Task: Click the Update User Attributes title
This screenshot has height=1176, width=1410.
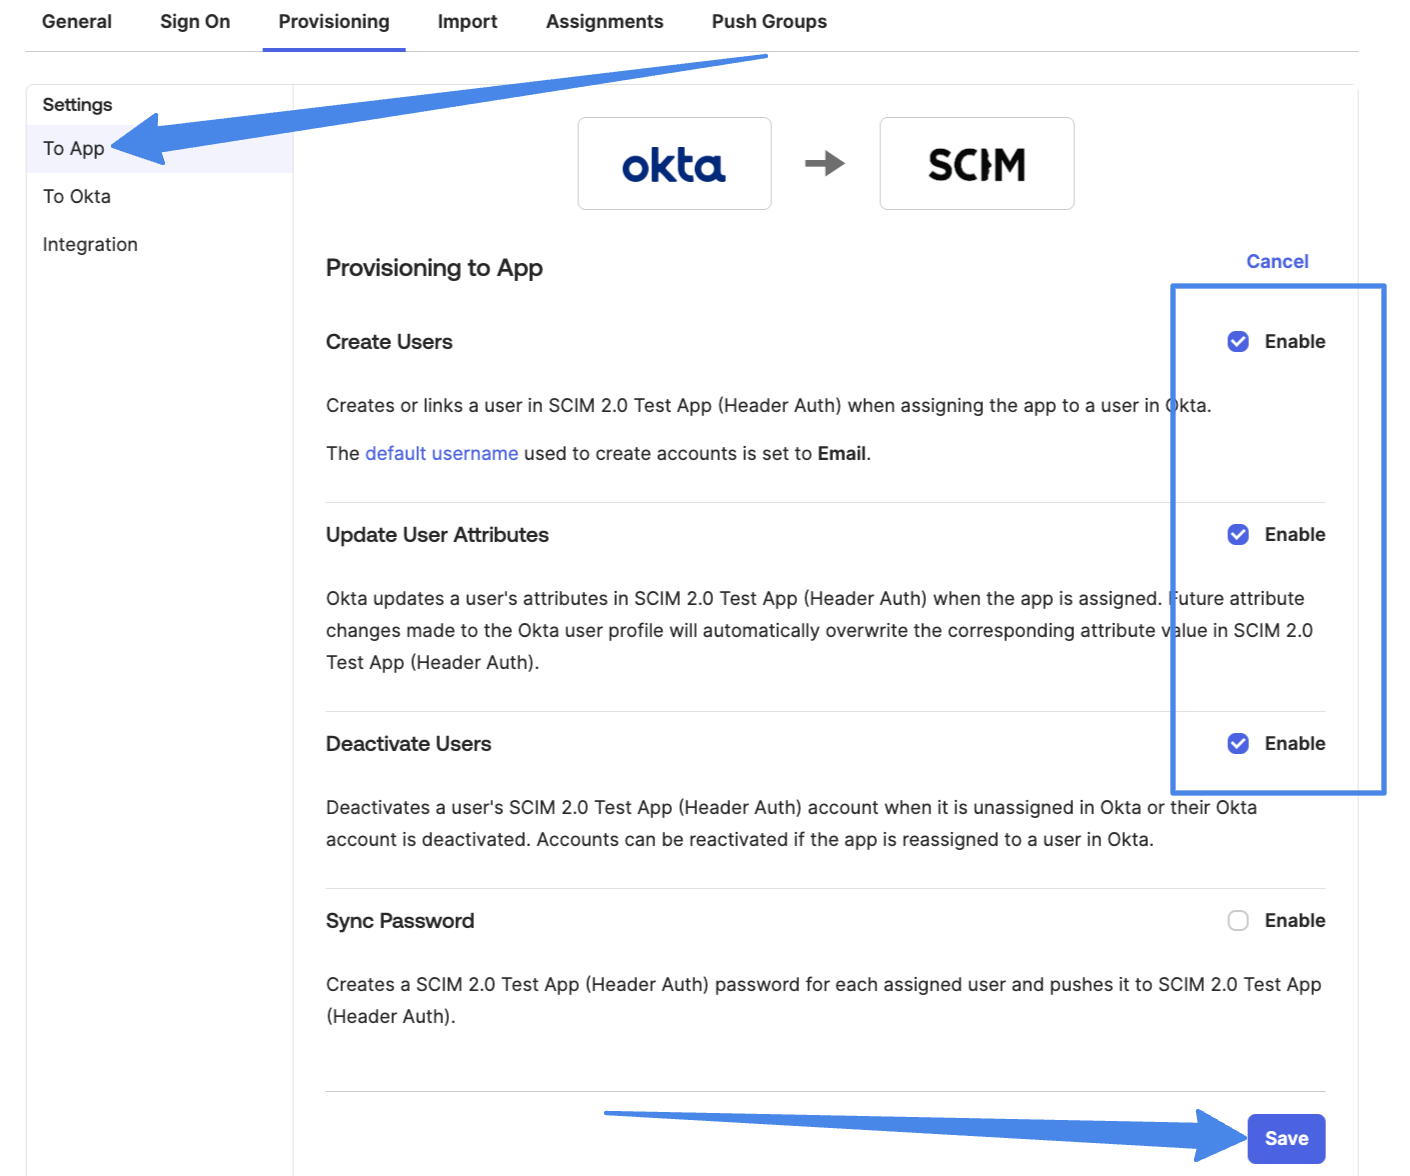Action: click(437, 535)
